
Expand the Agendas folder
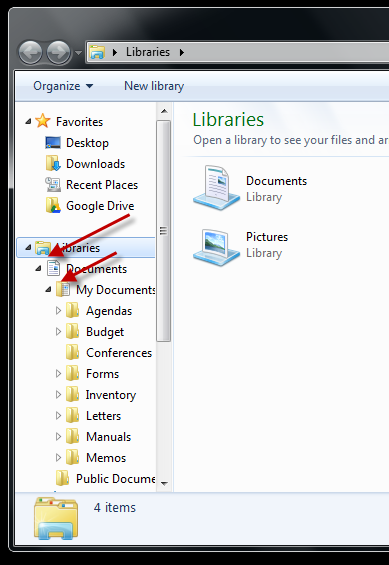point(58,311)
